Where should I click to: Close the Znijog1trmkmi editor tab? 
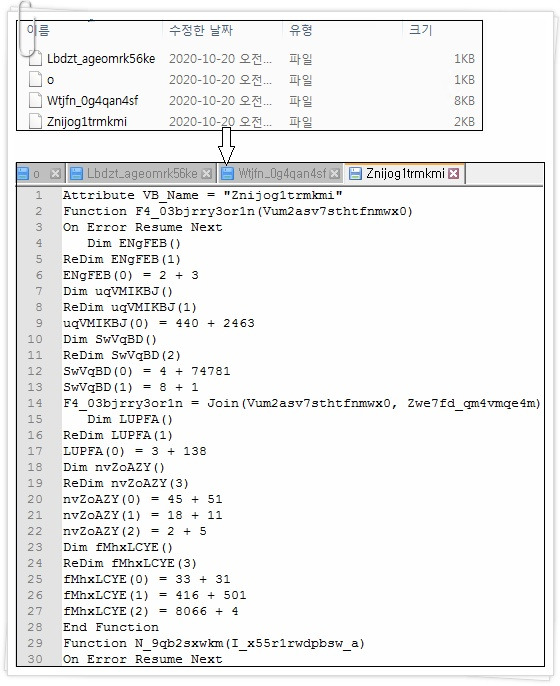454,174
